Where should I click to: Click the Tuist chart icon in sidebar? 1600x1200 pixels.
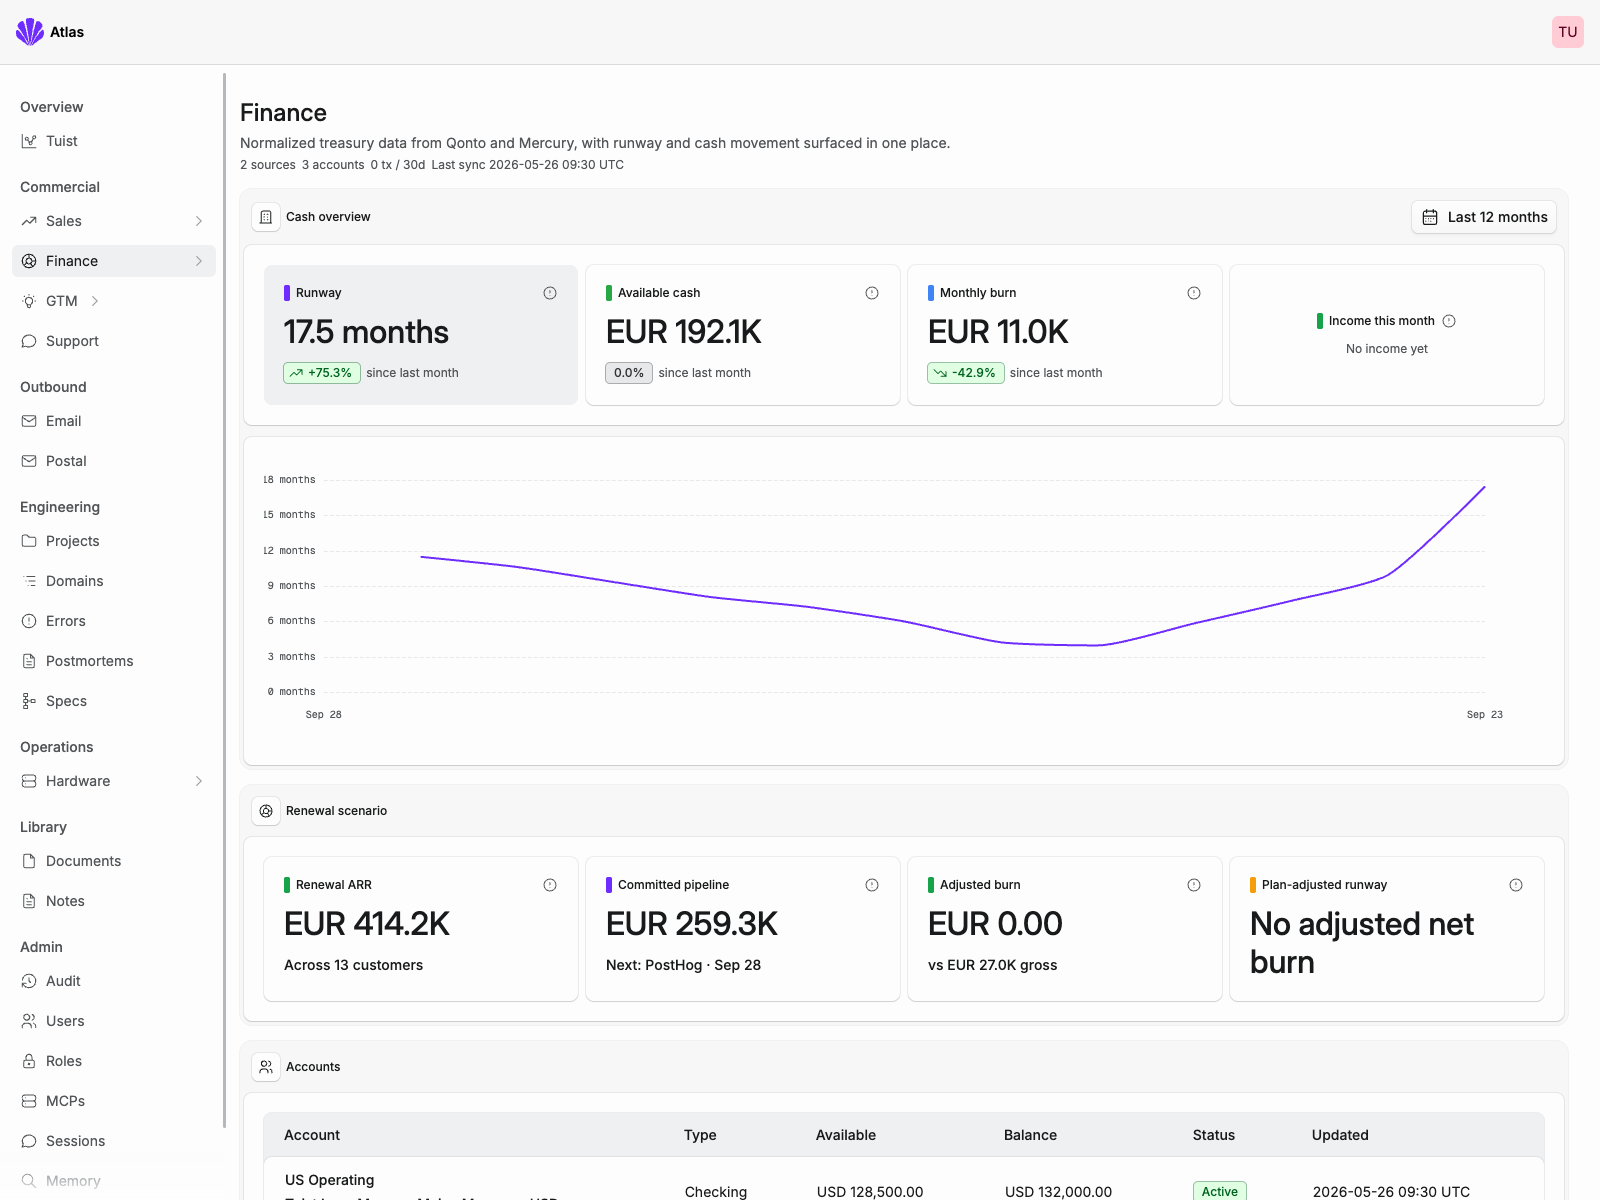click(x=29, y=141)
